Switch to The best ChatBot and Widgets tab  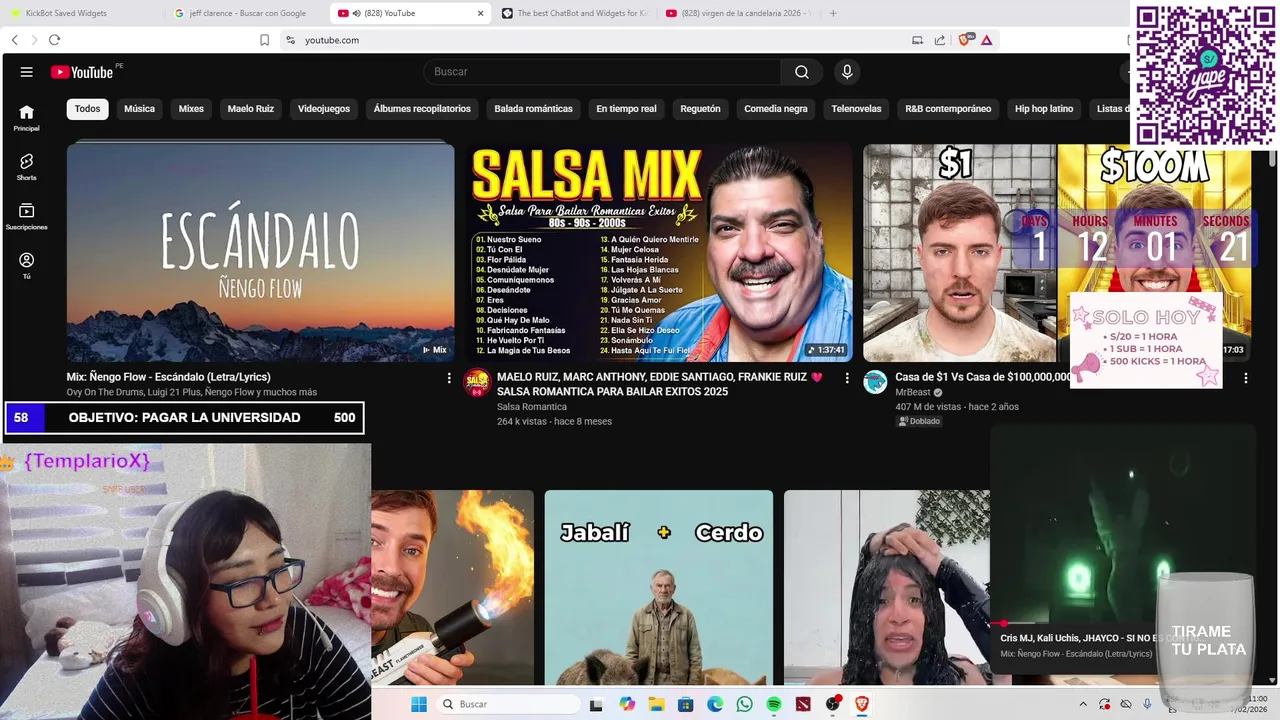(x=576, y=13)
